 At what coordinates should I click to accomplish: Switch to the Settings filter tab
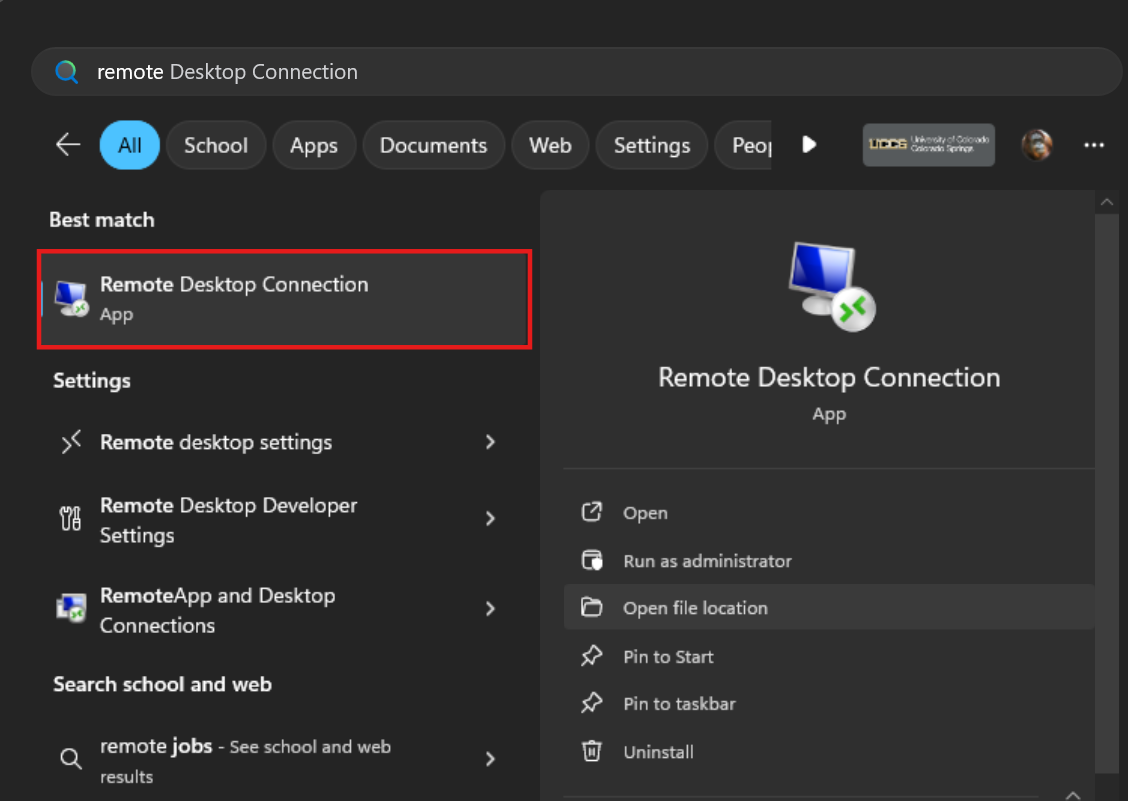click(x=652, y=145)
